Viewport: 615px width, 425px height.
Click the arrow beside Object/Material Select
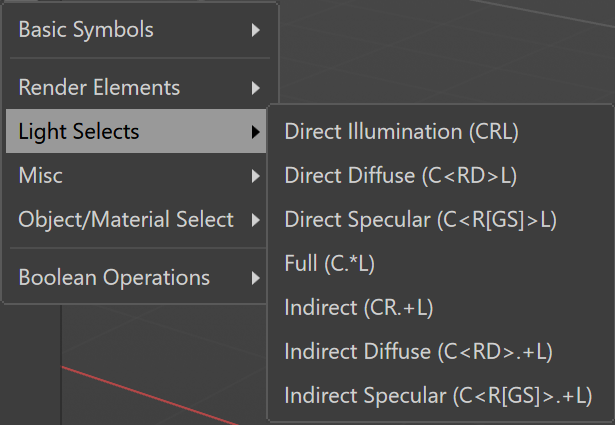pyautogui.click(x=256, y=220)
